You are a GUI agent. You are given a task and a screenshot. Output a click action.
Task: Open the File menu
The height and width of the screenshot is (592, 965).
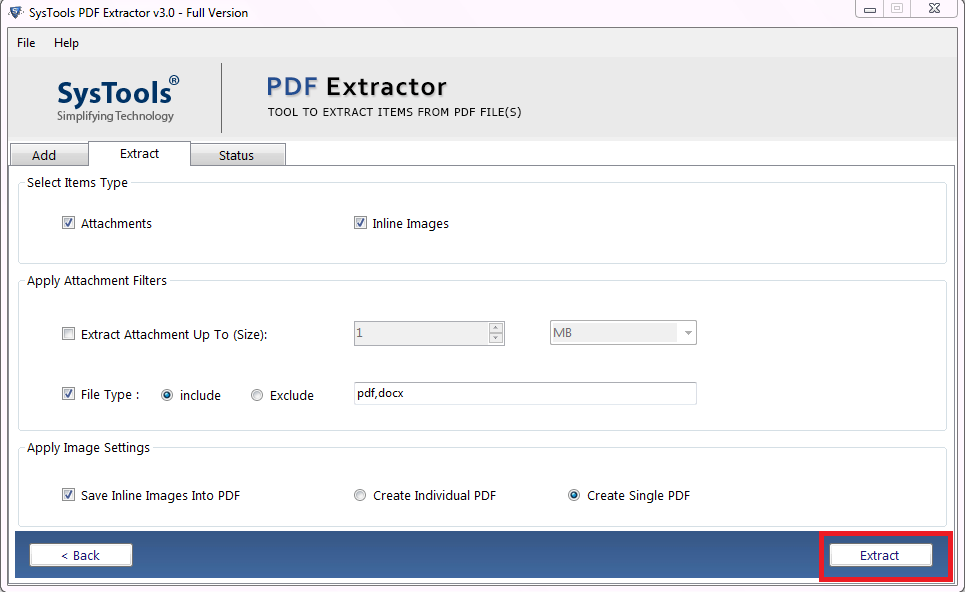click(26, 43)
